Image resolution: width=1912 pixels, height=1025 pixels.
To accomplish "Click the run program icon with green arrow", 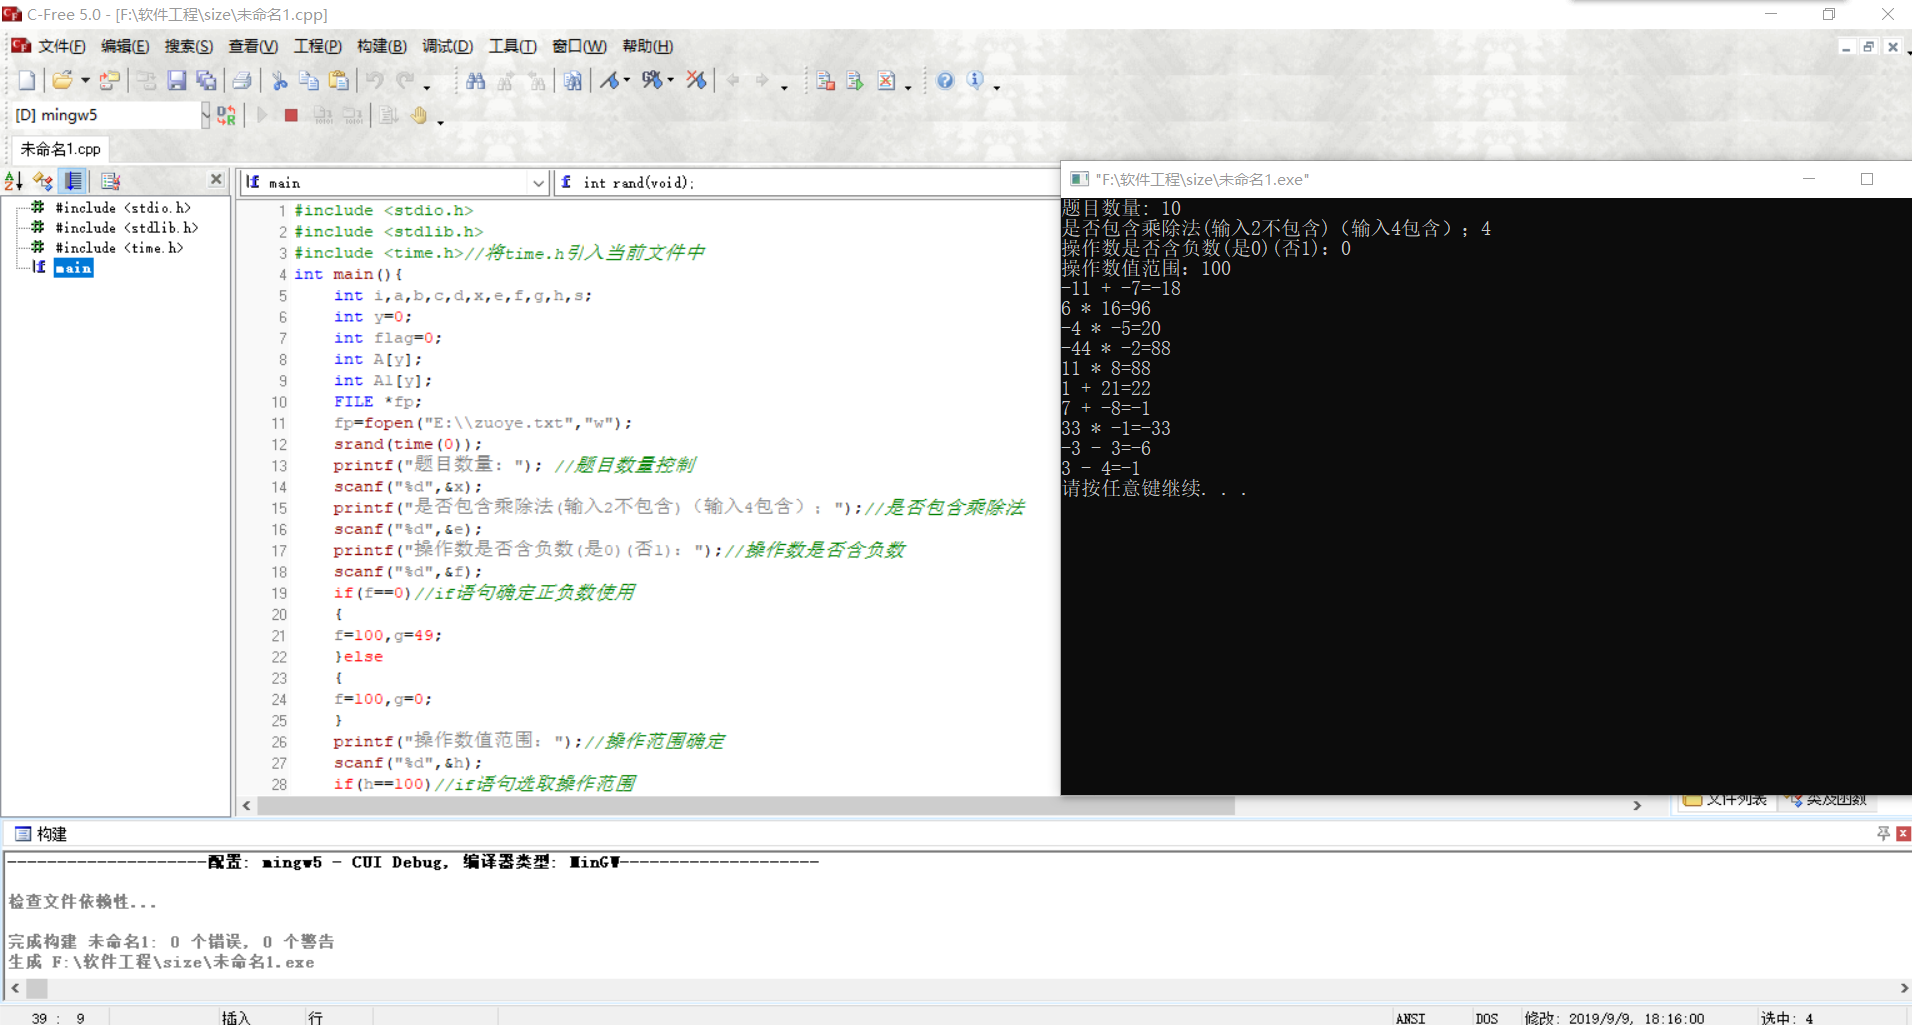I will tap(855, 81).
